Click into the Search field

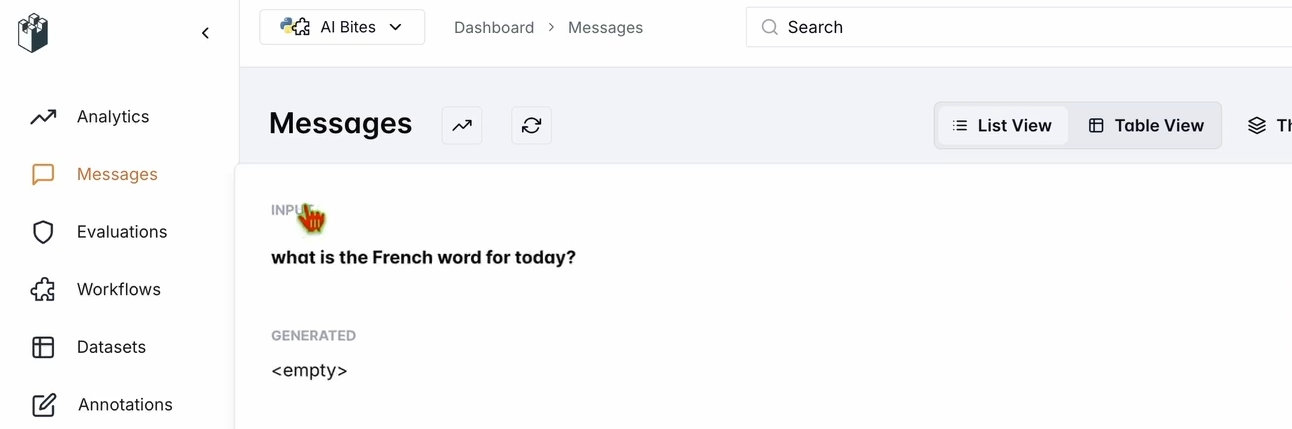tap(1019, 27)
